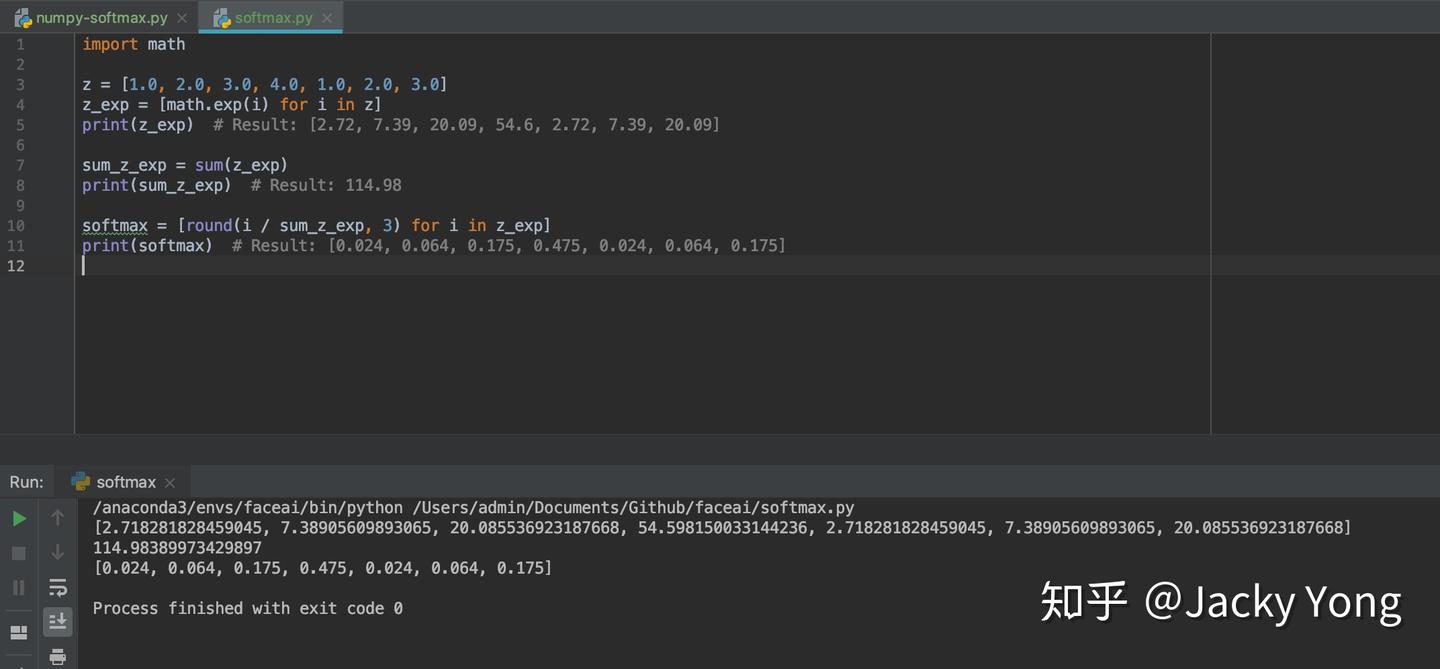1440x669 pixels.
Task: Click the Python icon on the softmax Run tab
Action: pos(81,482)
